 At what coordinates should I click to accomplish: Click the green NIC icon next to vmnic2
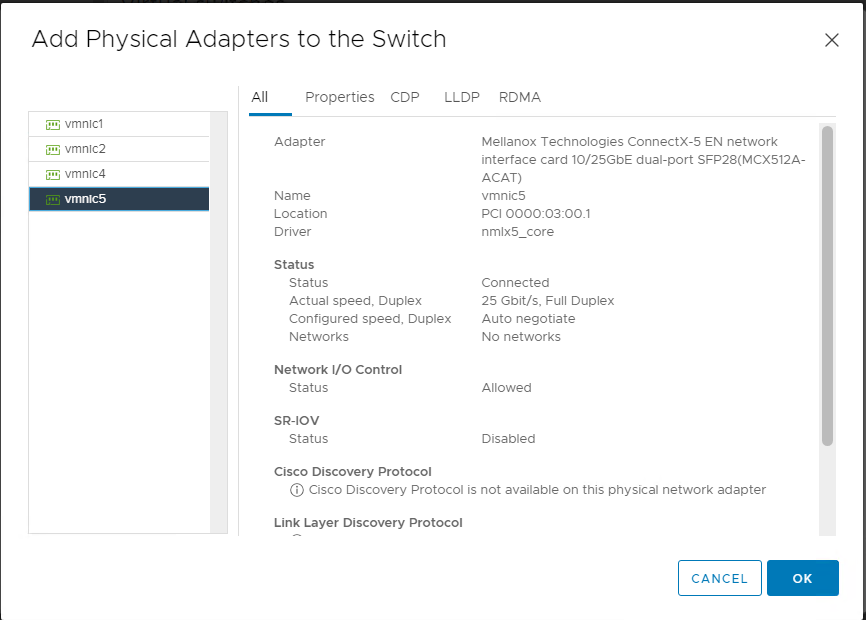pyautogui.click(x=52, y=149)
